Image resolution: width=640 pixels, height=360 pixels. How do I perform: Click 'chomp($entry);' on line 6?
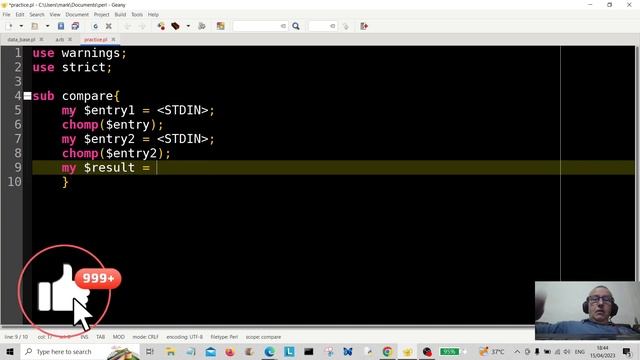[112, 124]
